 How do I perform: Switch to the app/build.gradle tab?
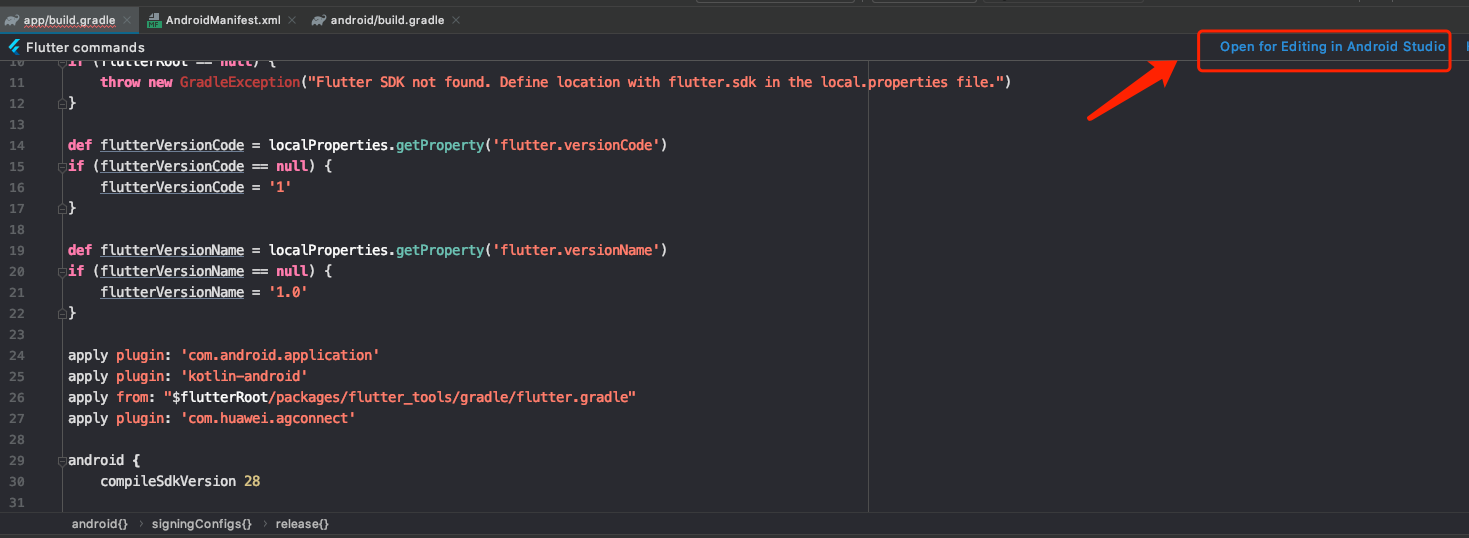point(69,20)
